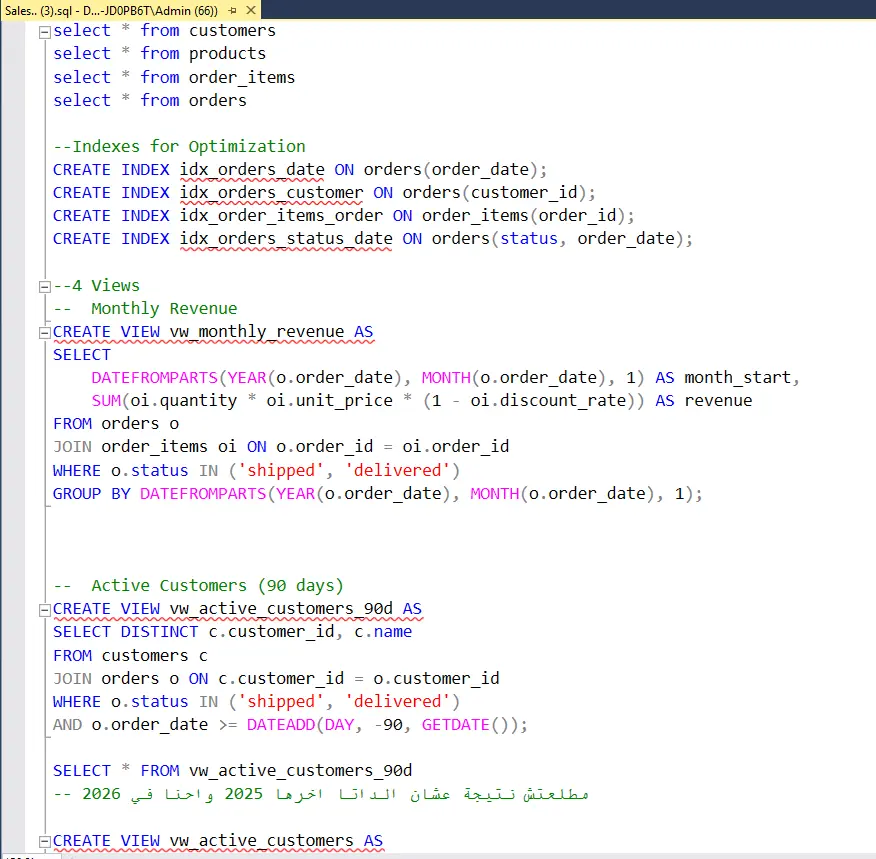Collapse the vw_active_customers CREATE VIEW block

pyautogui.click(x=45, y=841)
